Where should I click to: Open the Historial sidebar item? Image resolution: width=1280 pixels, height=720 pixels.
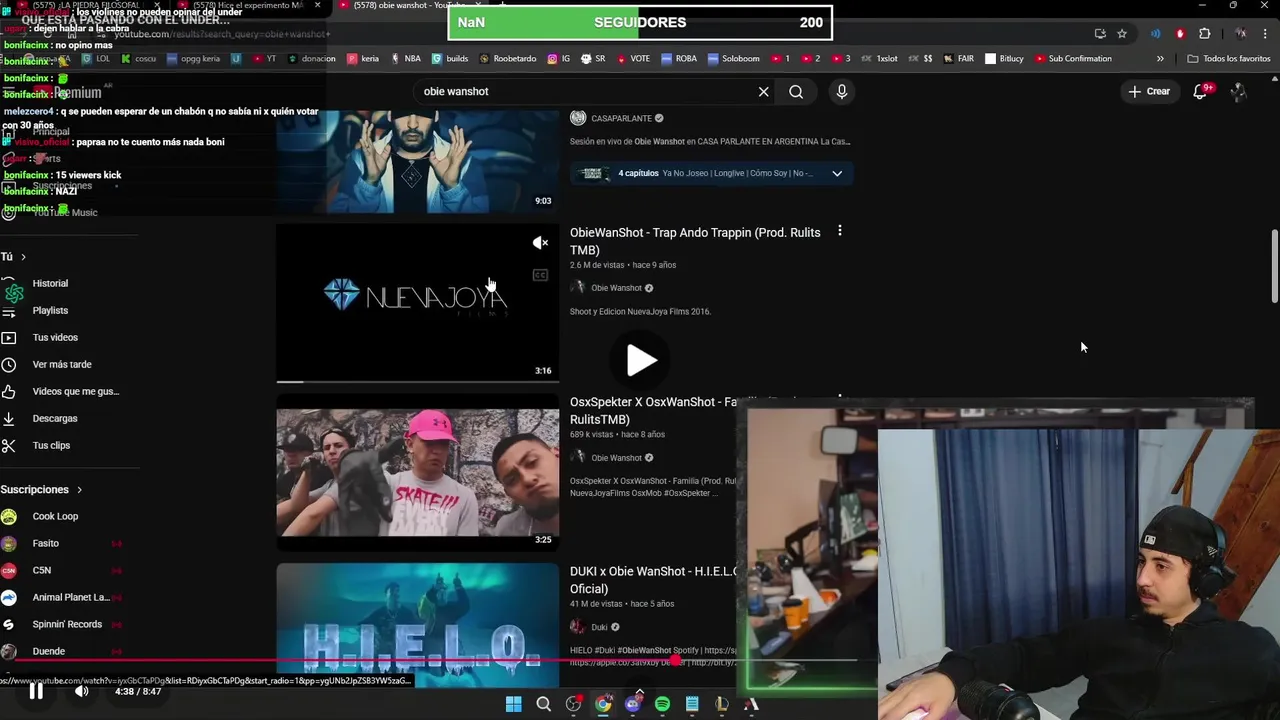point(50,283)
